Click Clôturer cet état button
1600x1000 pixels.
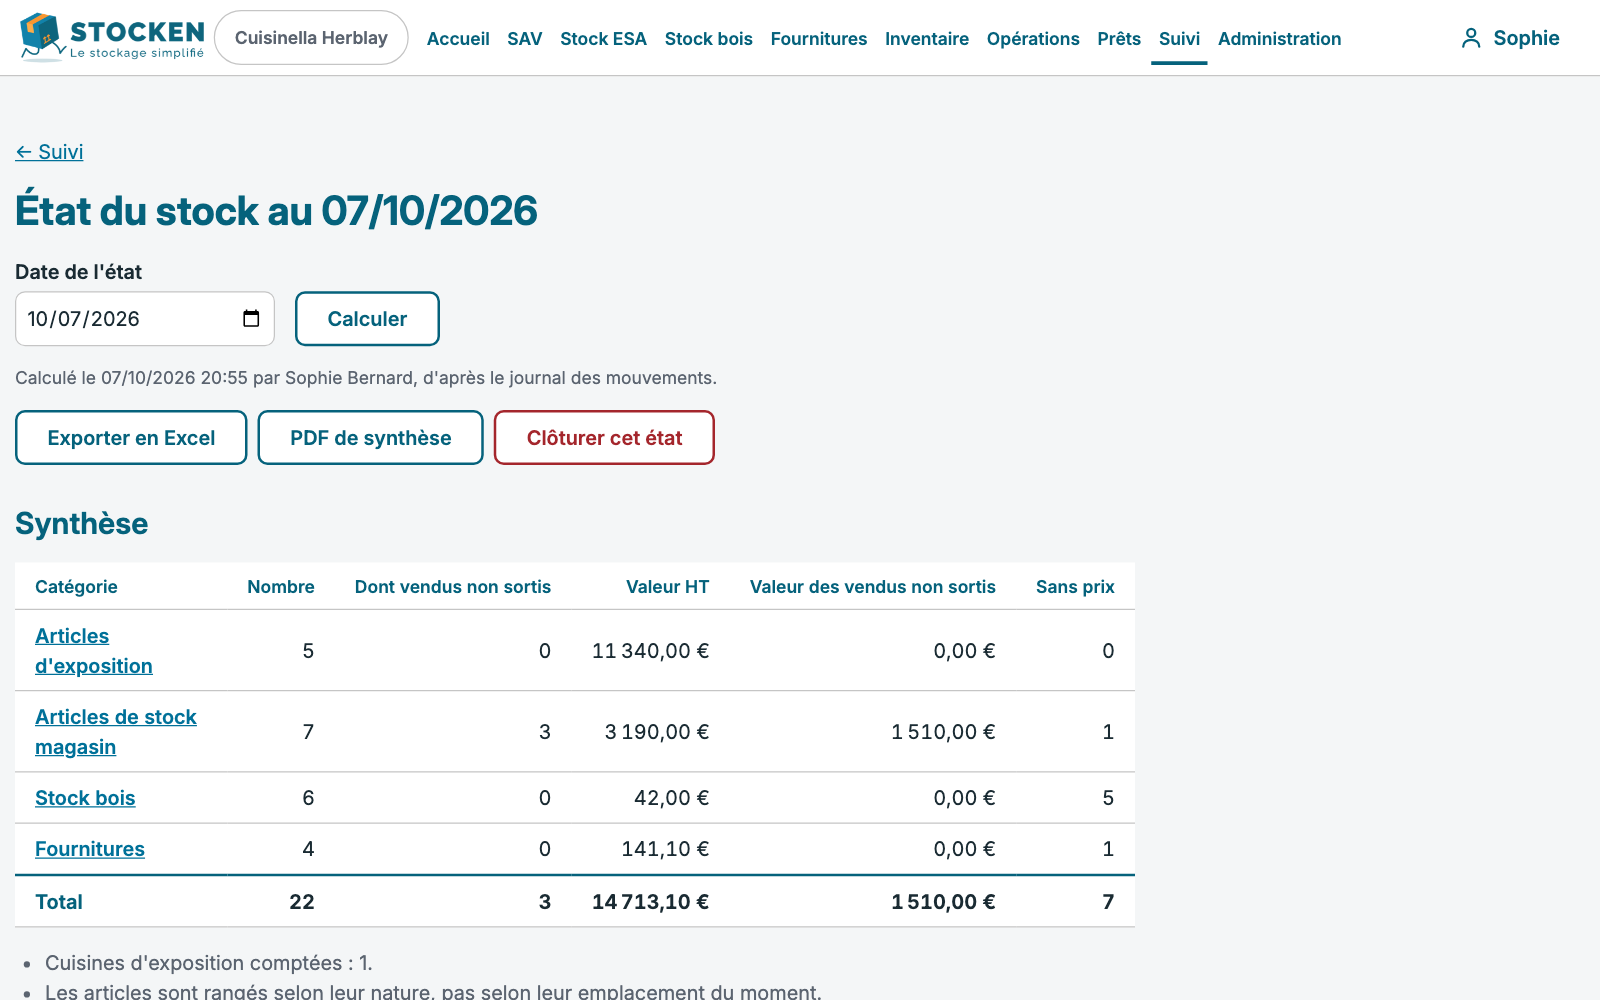604,438
